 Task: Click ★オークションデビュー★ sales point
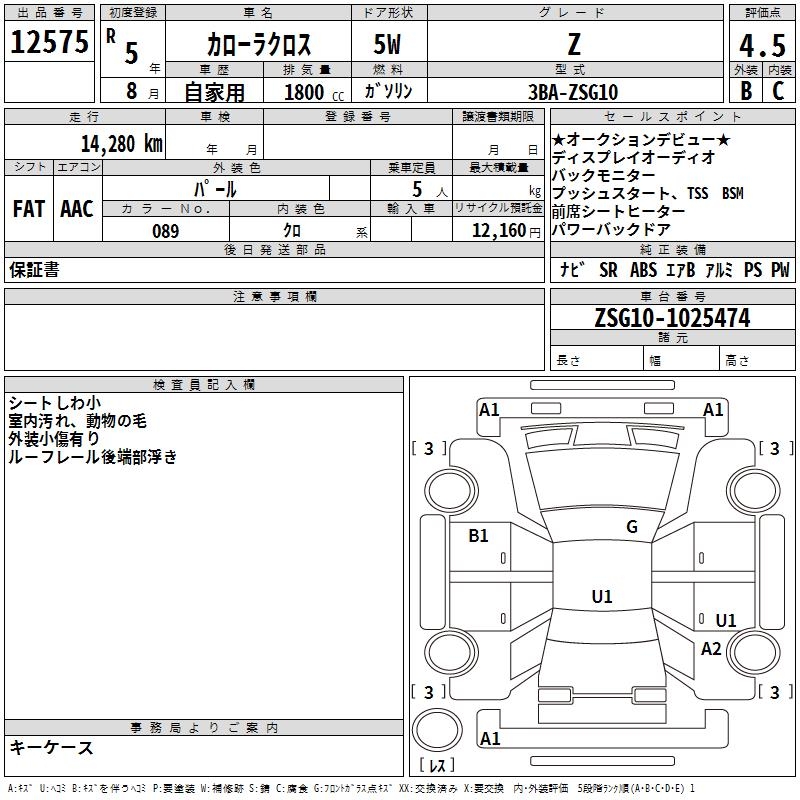tap(641, 139)
